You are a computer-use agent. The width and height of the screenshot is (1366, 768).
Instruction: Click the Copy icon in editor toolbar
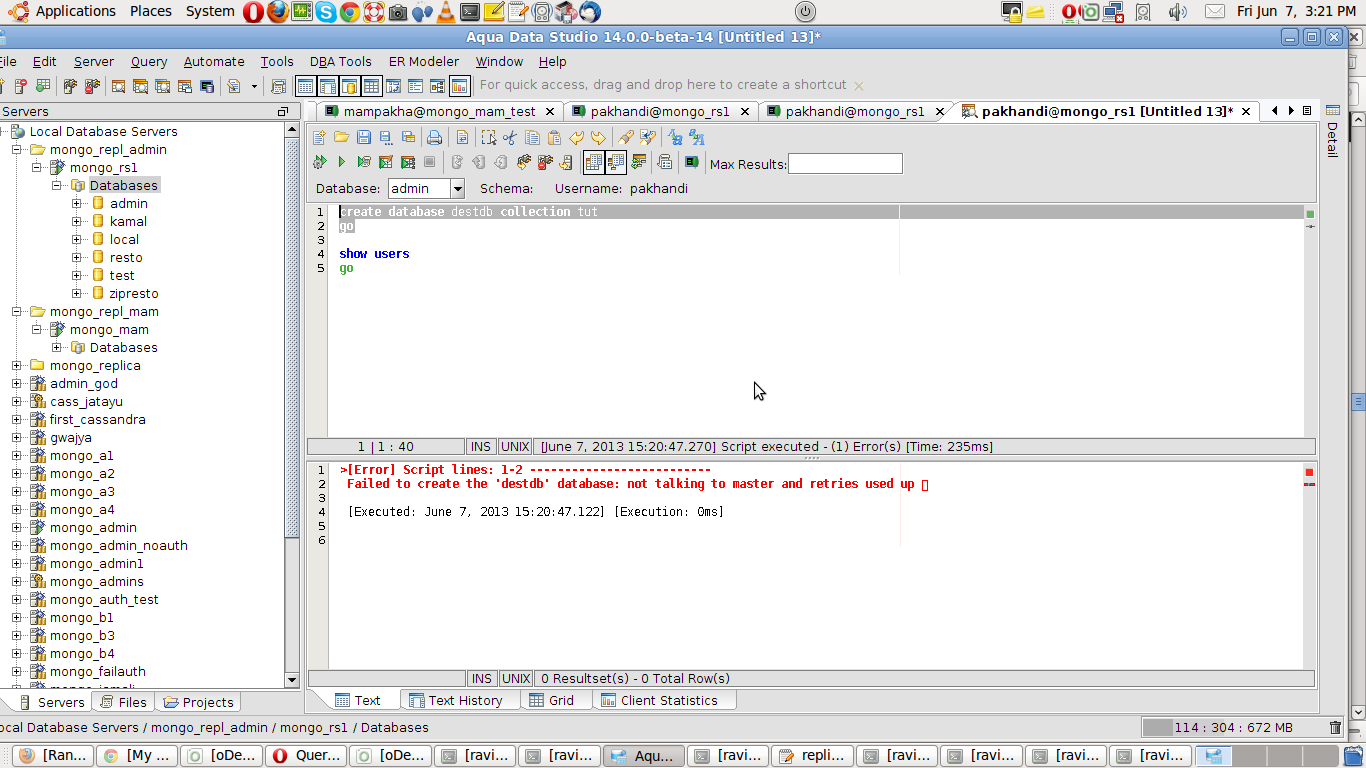[x=532, y=138]
